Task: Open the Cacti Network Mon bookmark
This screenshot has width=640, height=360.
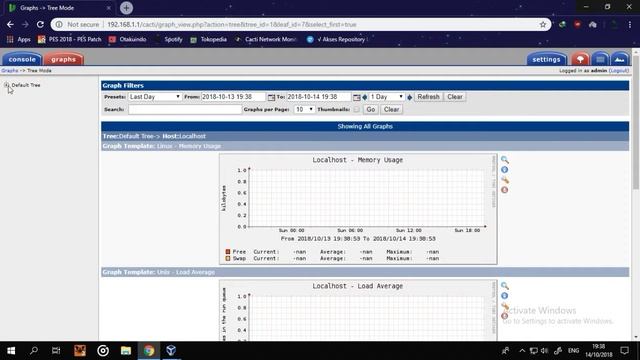Action: click(266, 40)
